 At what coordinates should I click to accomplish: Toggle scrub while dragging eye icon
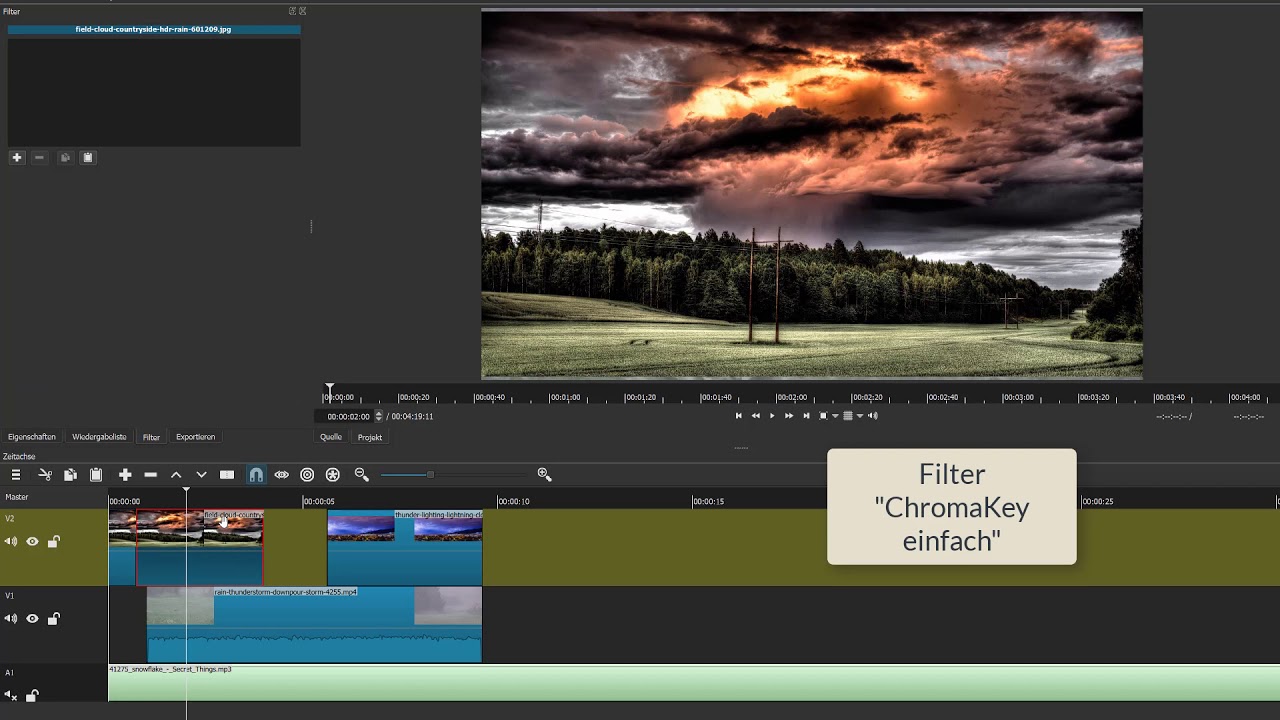(282, 475)
